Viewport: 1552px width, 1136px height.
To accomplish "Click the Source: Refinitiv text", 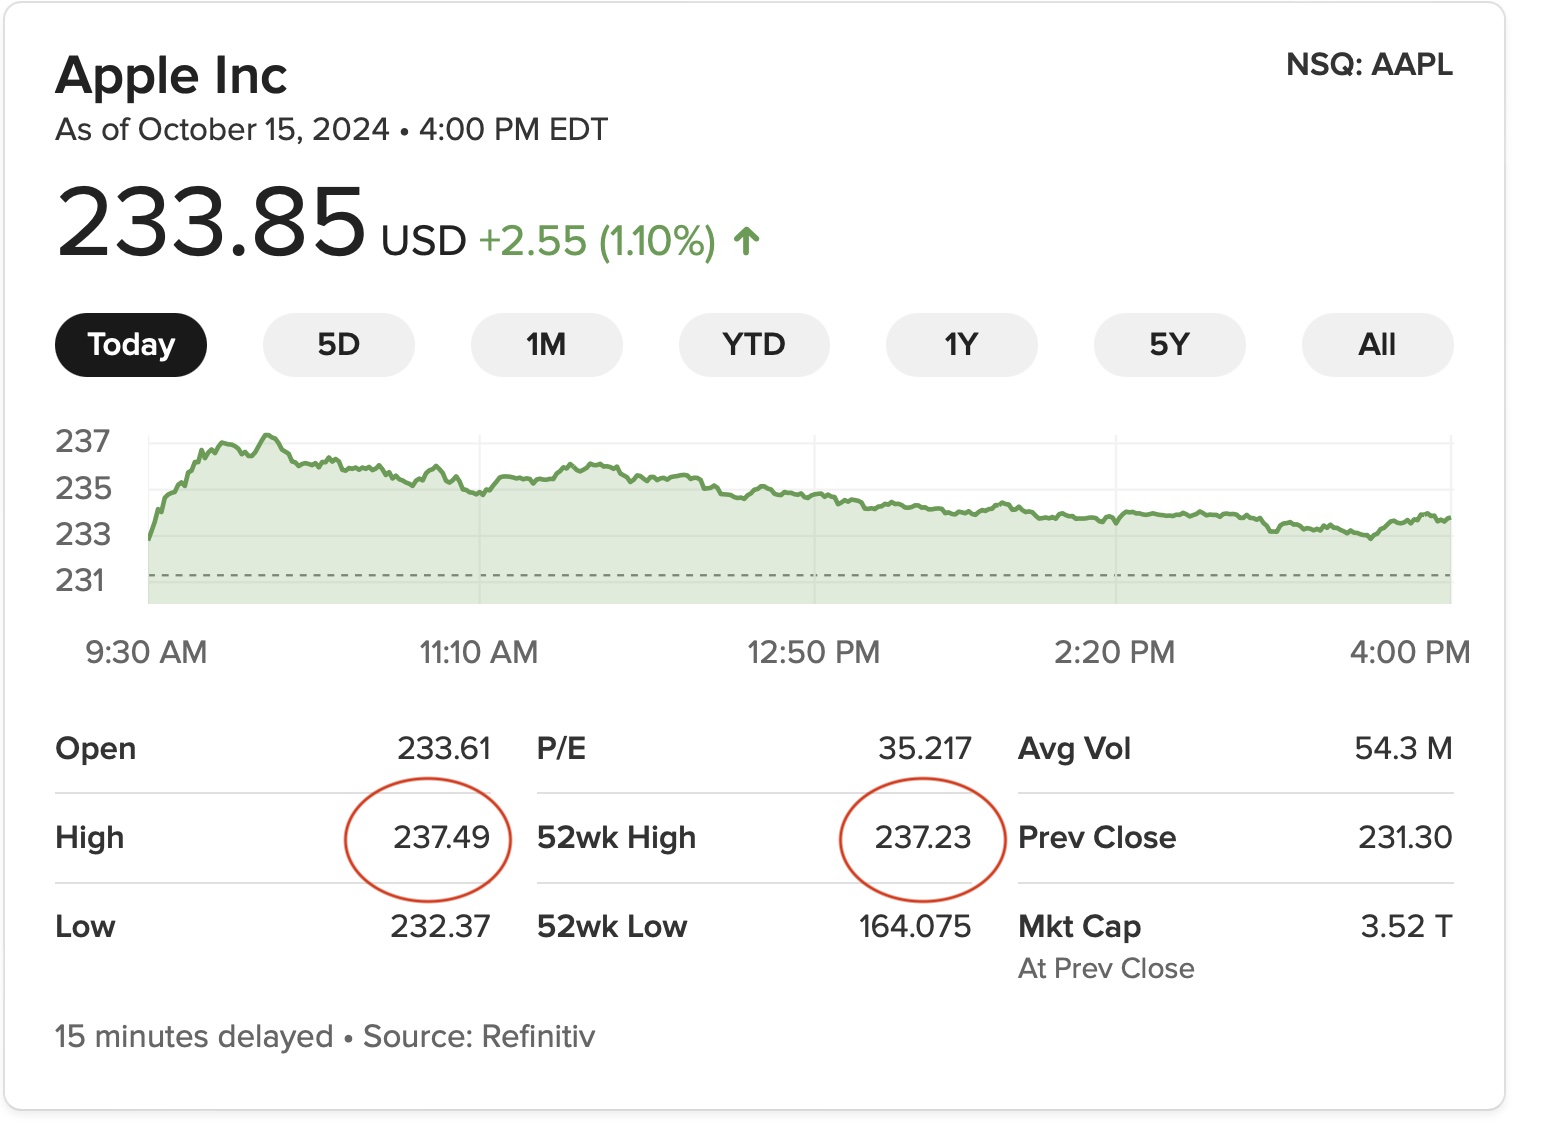I will tap(479, 1036).
